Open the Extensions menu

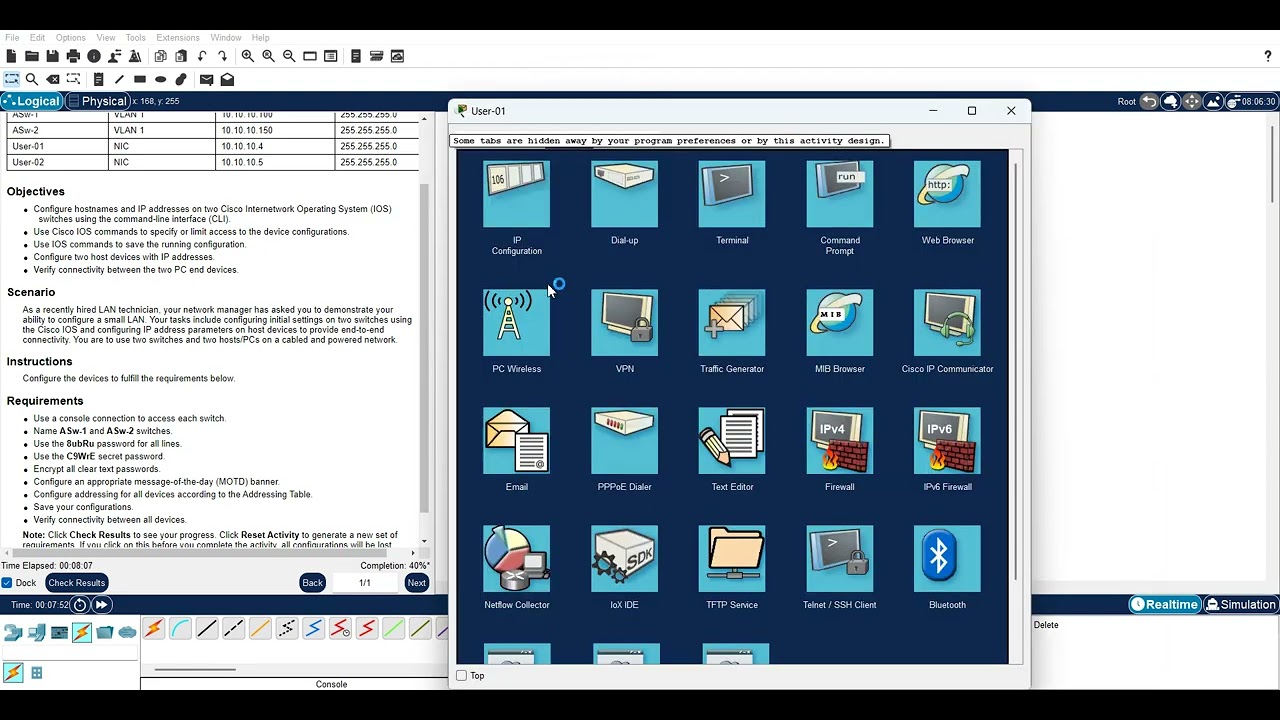tap(177, 38)
